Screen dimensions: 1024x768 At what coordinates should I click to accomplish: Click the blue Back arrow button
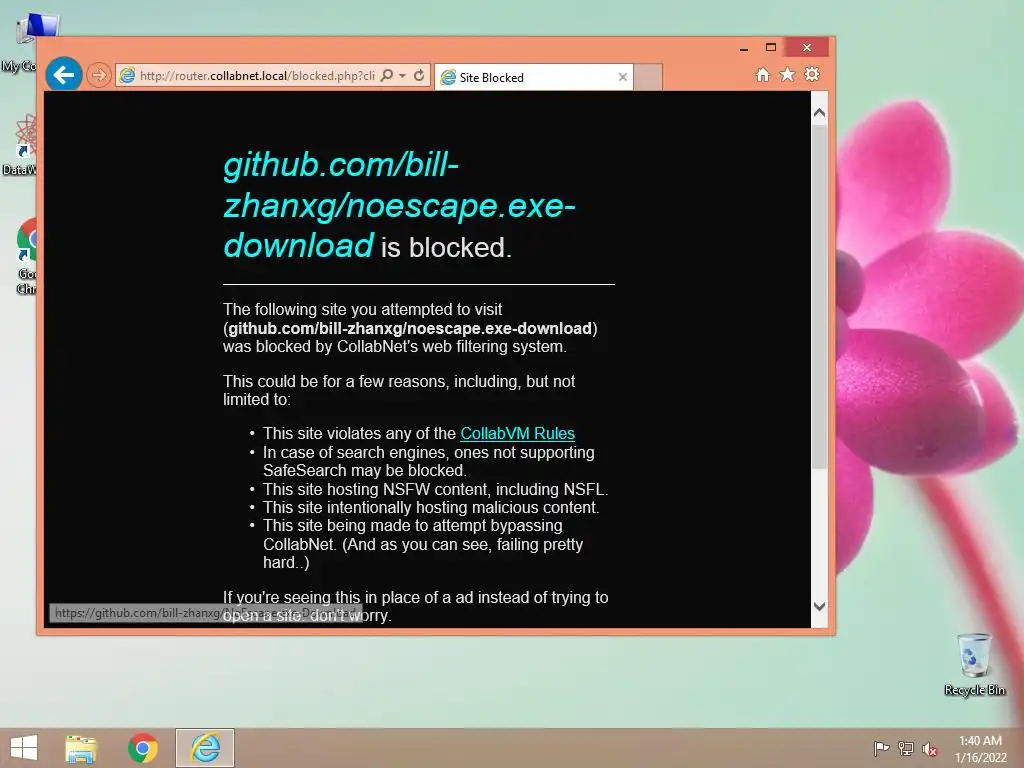63,75
